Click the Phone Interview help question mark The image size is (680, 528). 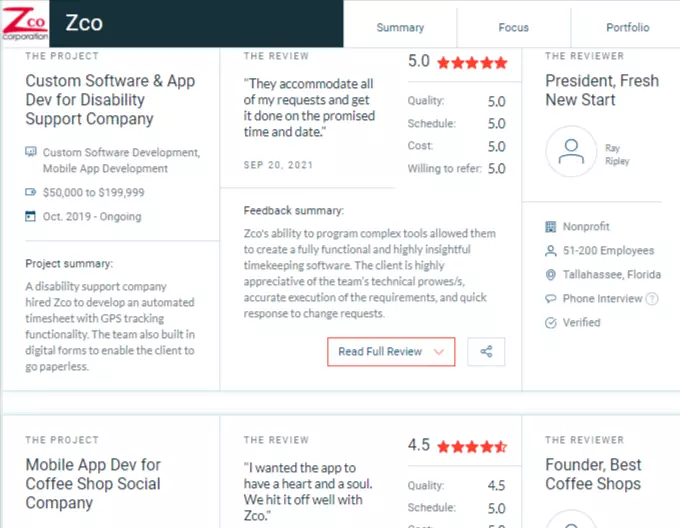[x=652, y=299]
